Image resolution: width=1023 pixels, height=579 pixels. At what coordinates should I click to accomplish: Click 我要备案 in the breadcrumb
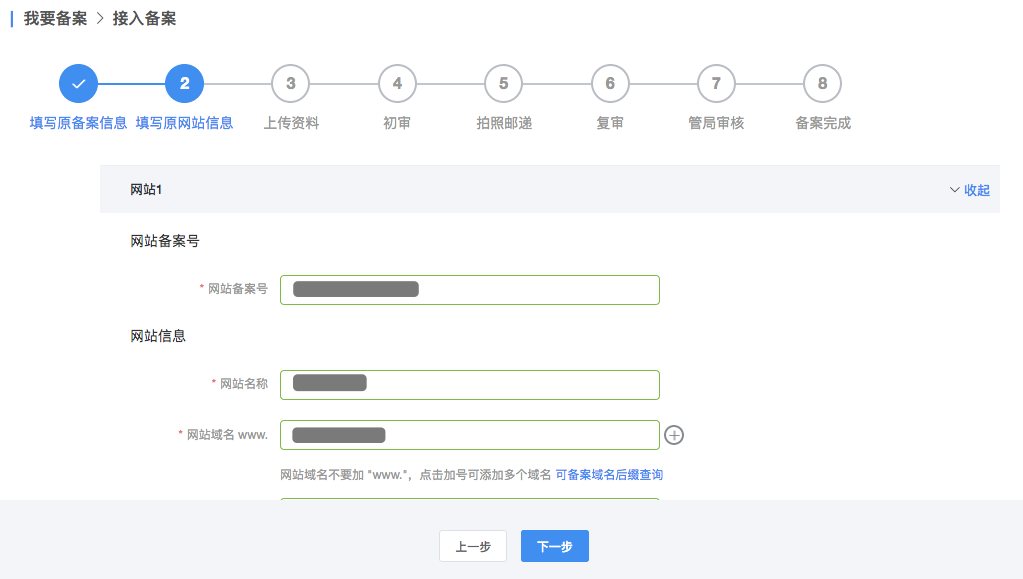point(55,19)
